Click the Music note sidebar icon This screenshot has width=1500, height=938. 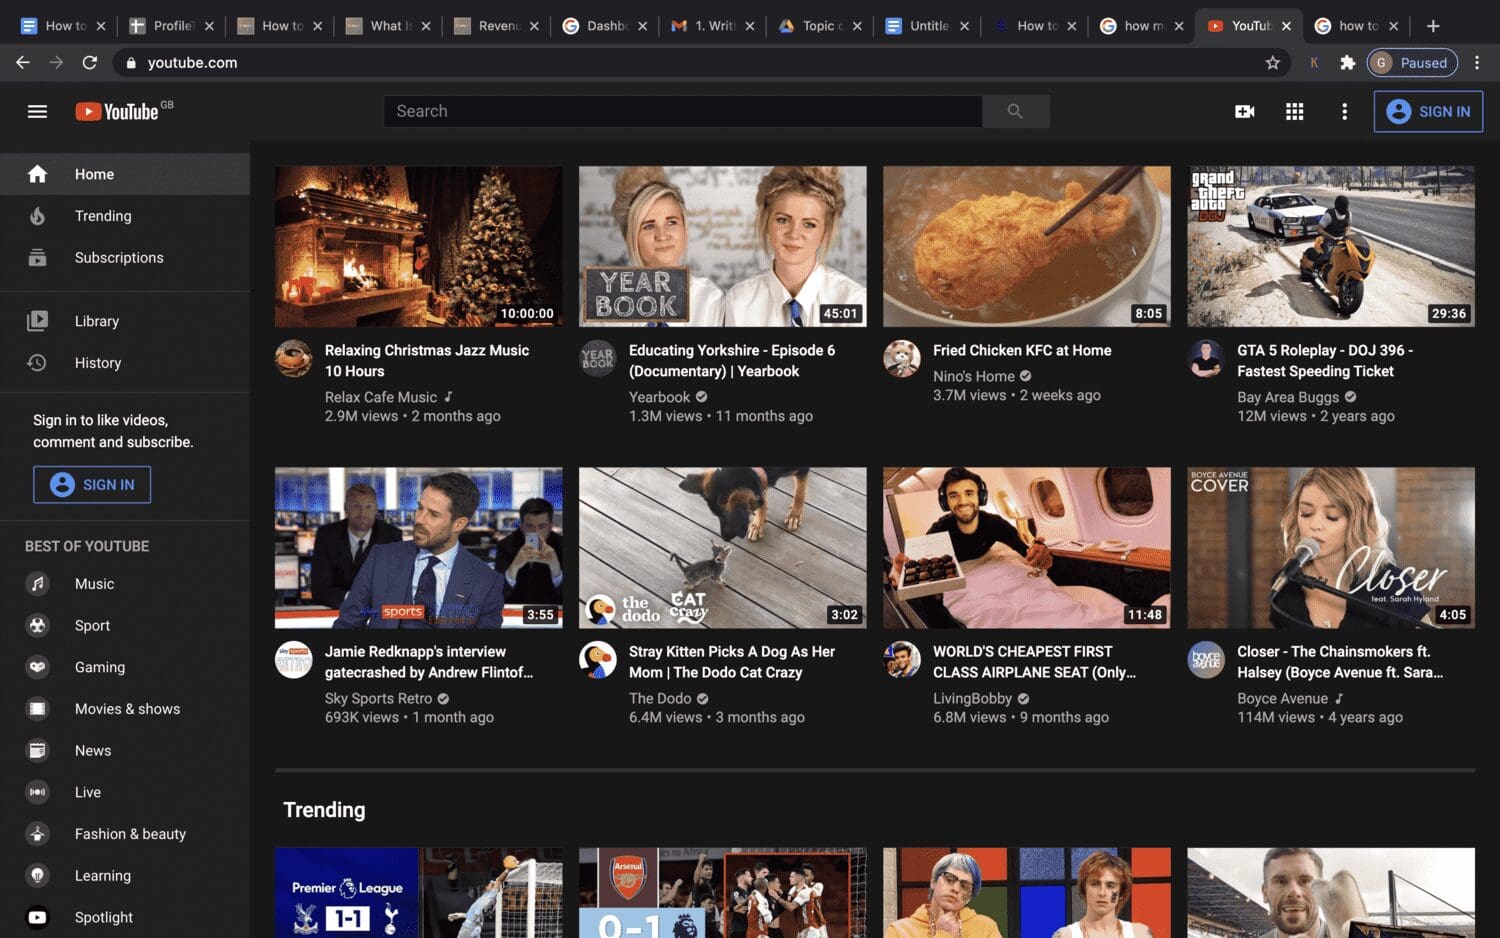tap(37, 584)
